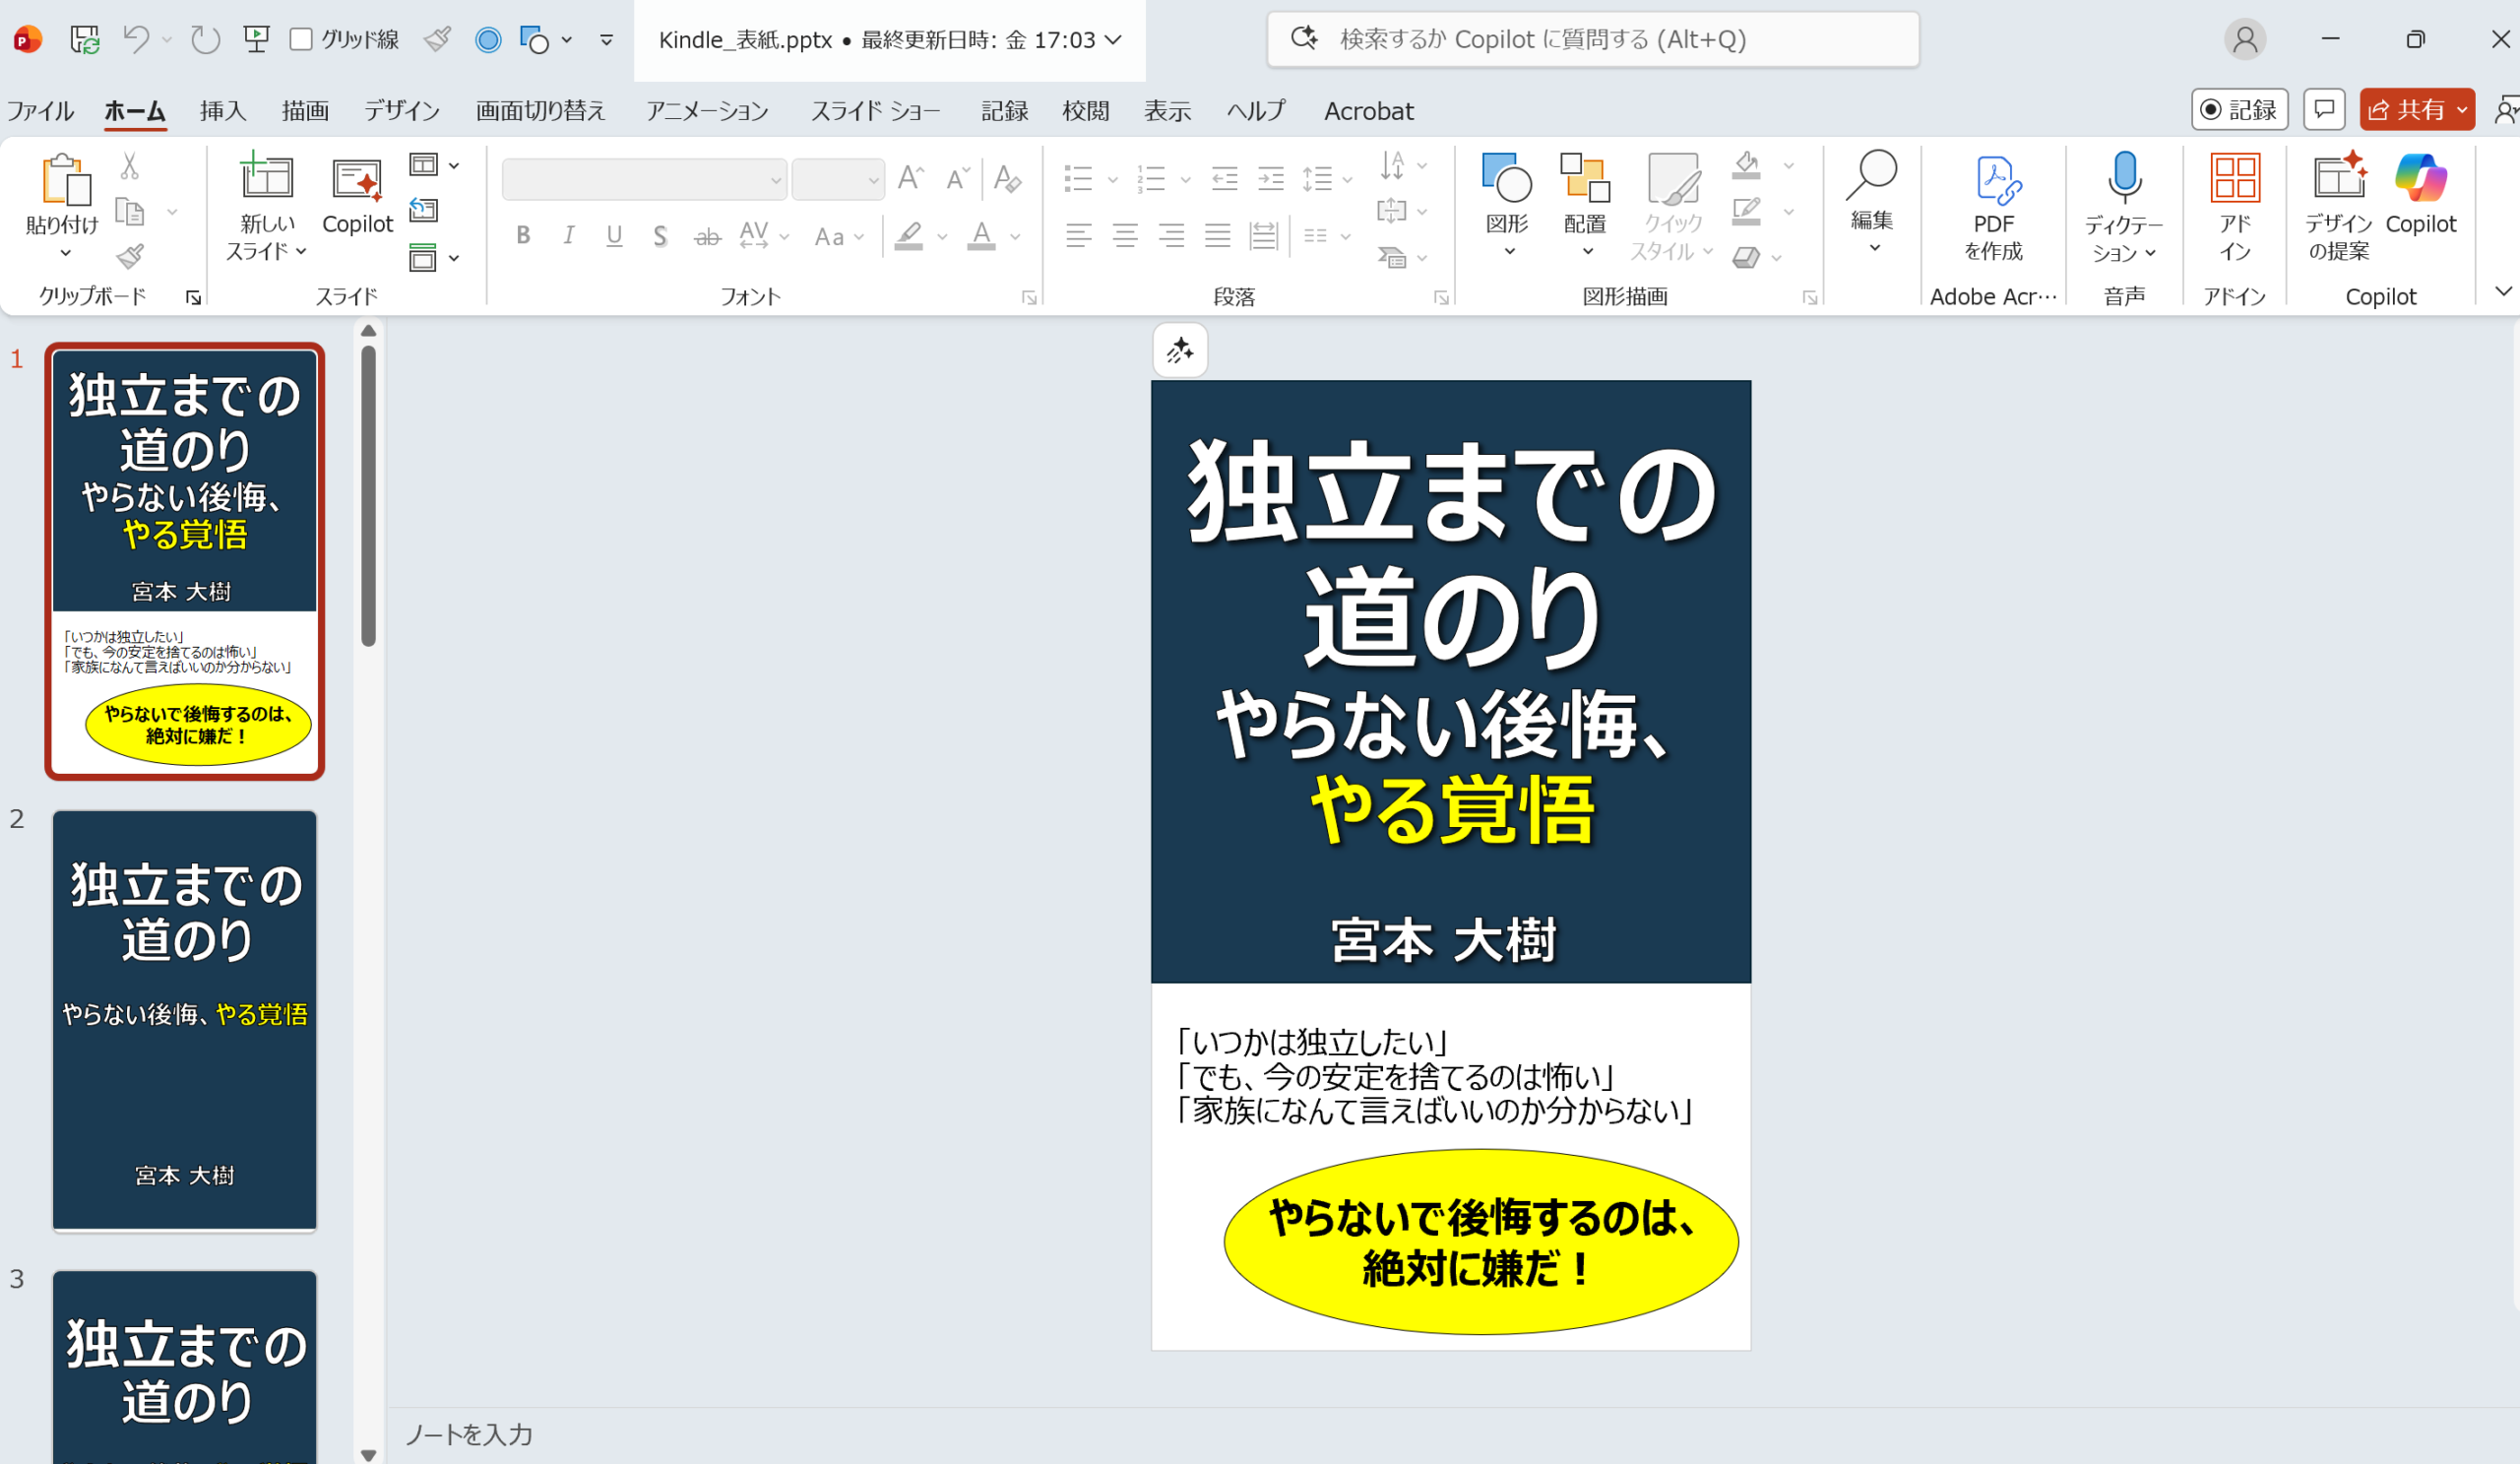Open the アニメーション ribbon tab
This screenshot has height=1464, width=2520.
coord(706,111)
